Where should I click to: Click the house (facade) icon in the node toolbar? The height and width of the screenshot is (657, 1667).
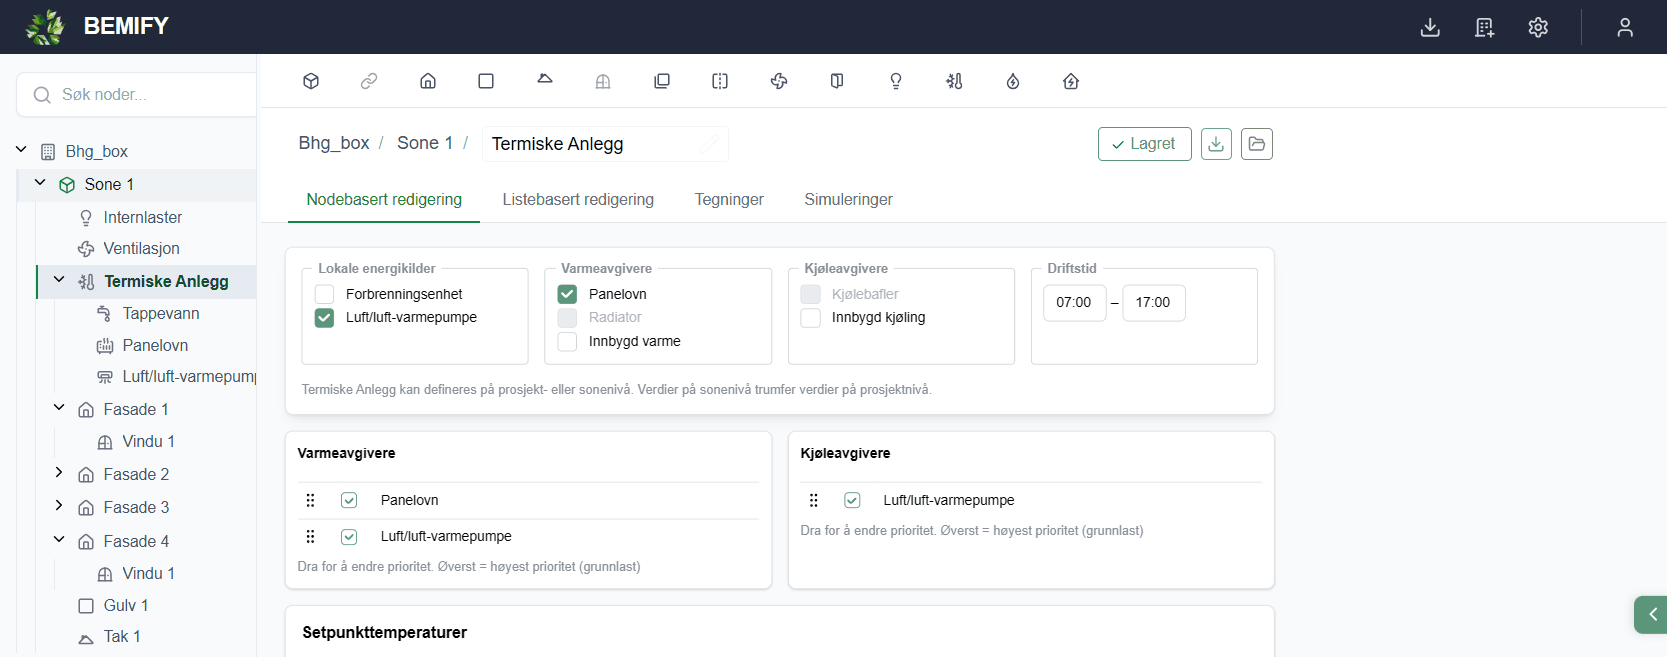pyautogui.click(x=428, y=81)
